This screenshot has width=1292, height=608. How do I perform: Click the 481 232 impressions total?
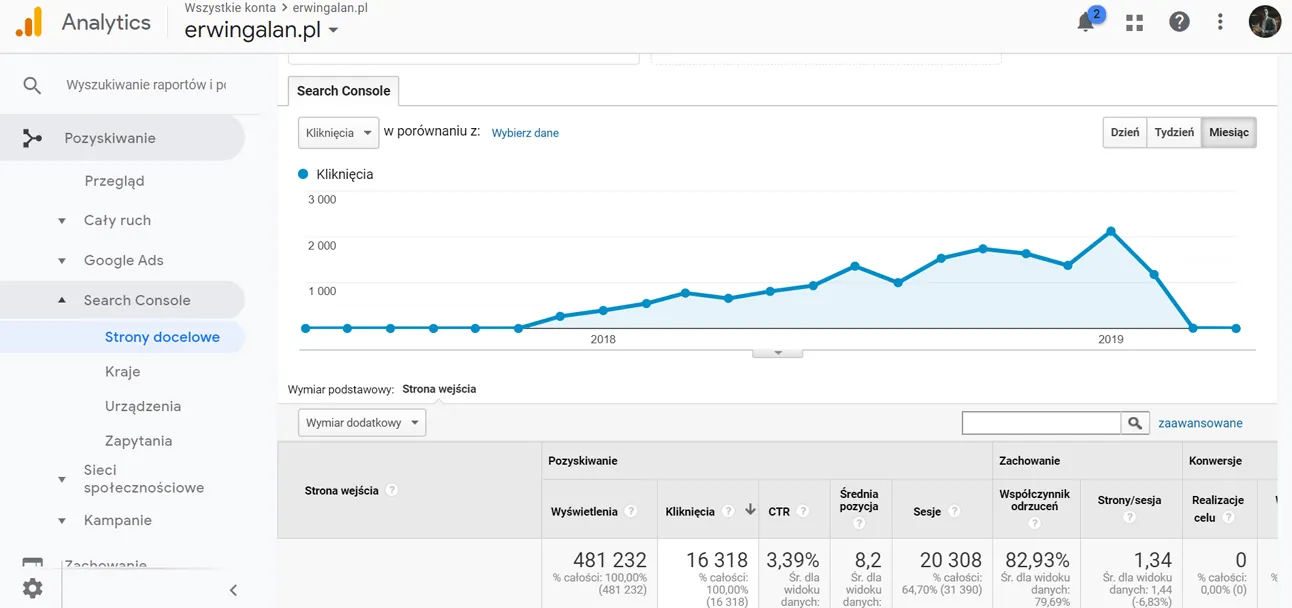610,560
